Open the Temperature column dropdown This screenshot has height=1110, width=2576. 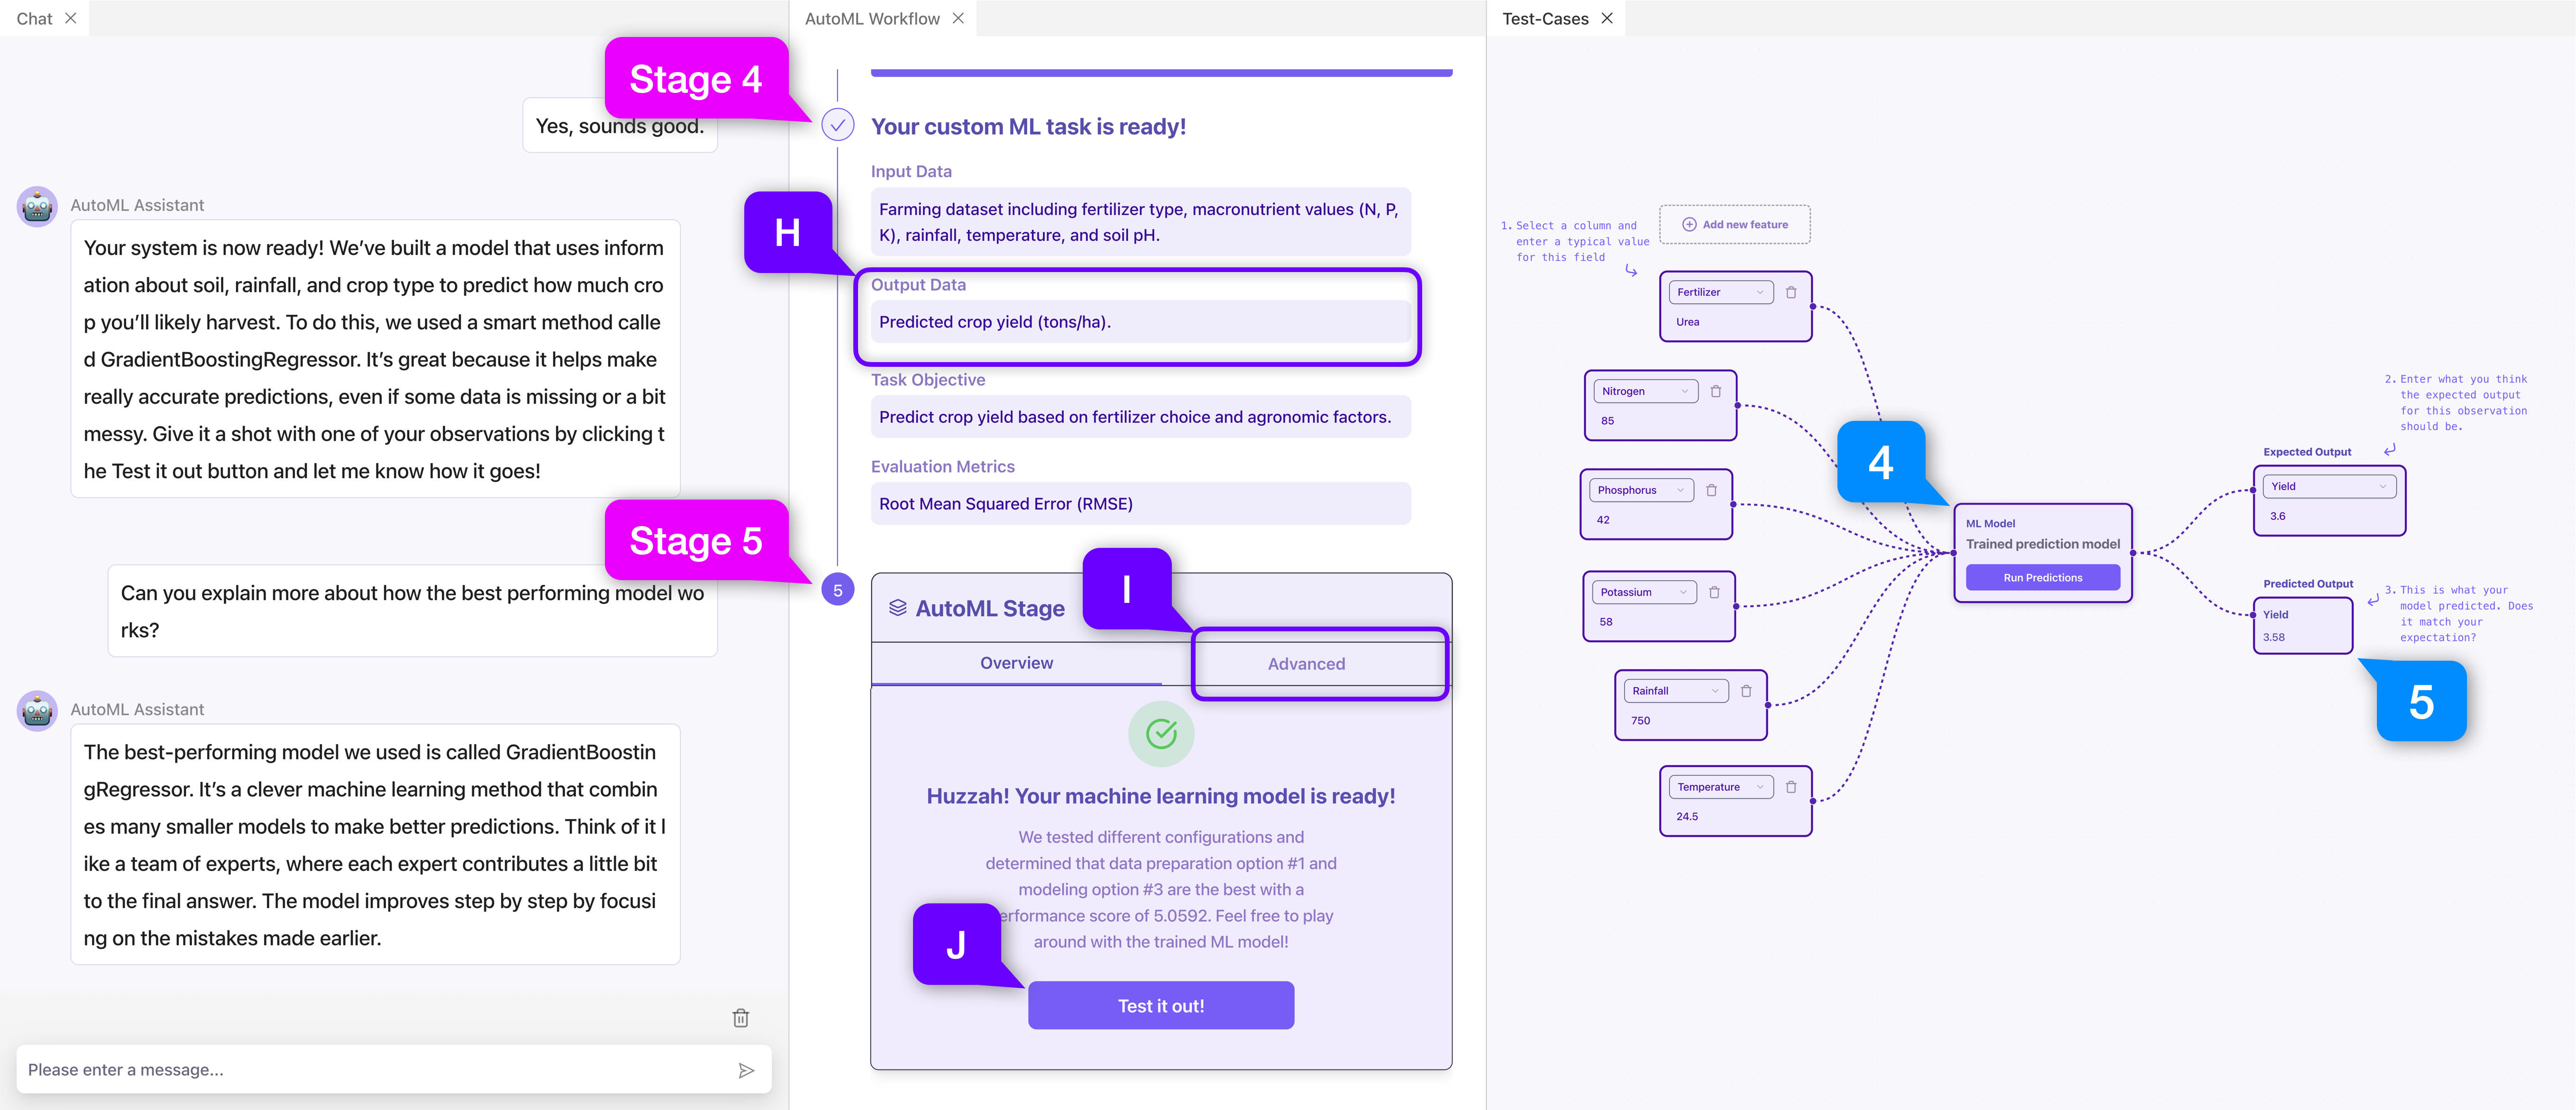(x=1721, y=787)
